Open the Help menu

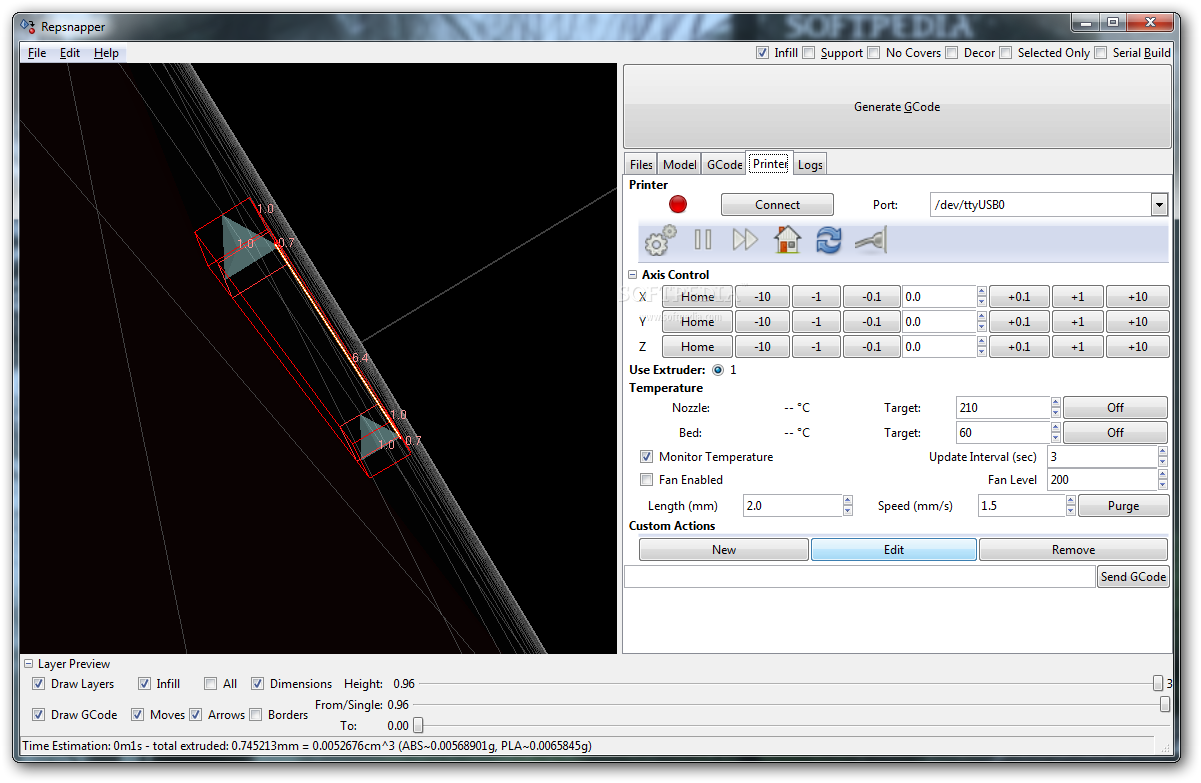[106, 53]
